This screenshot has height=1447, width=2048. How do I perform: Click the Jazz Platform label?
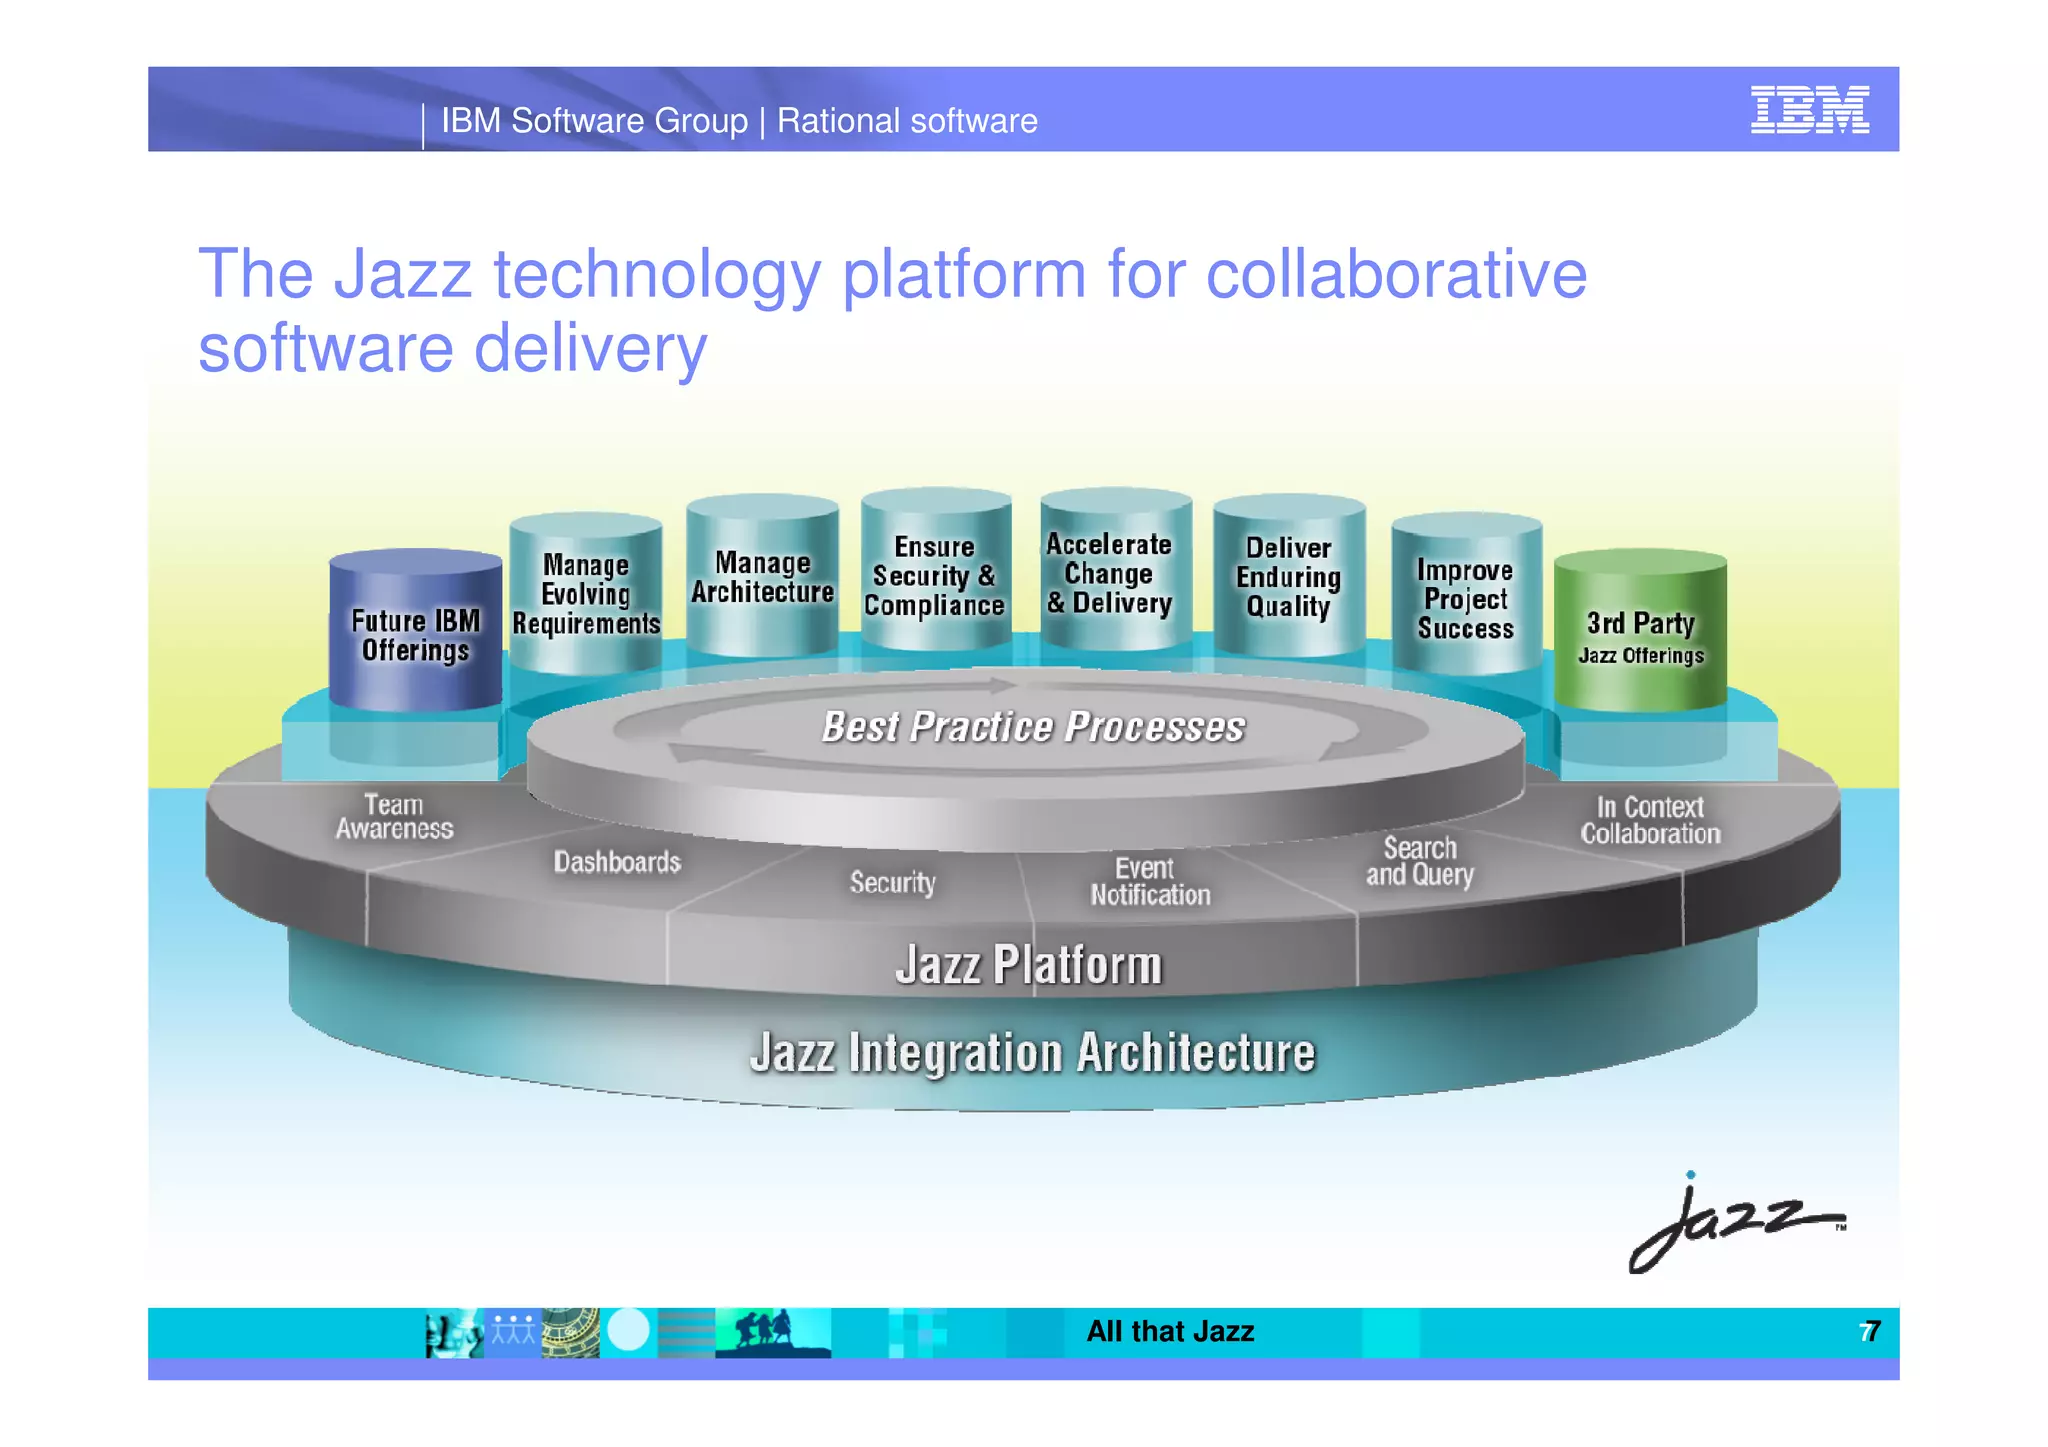(1029, 965)
